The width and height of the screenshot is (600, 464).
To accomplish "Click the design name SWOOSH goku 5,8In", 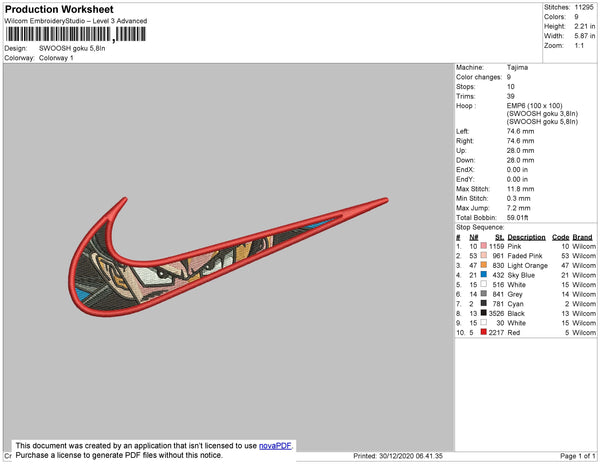I will pyautogui.click(x=72, y=49).
